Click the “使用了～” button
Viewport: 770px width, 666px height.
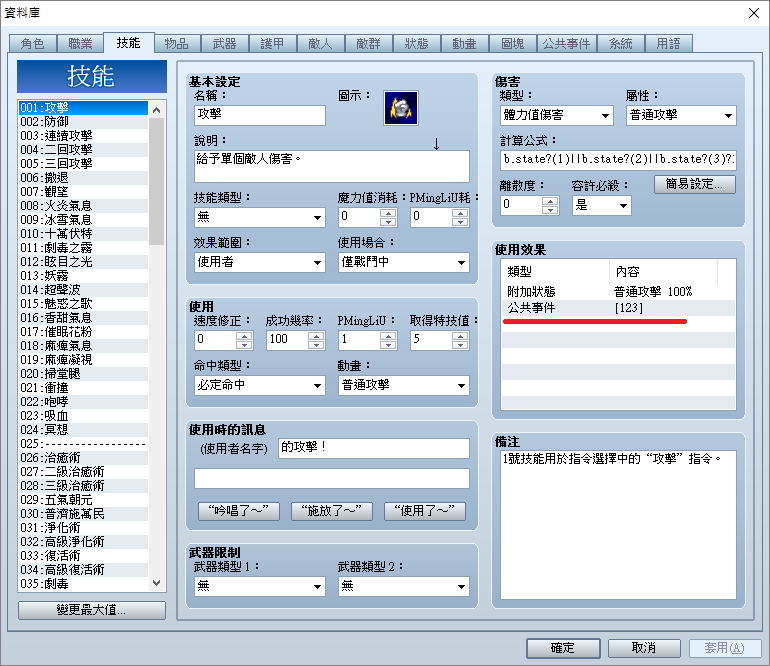coord(425,511)
